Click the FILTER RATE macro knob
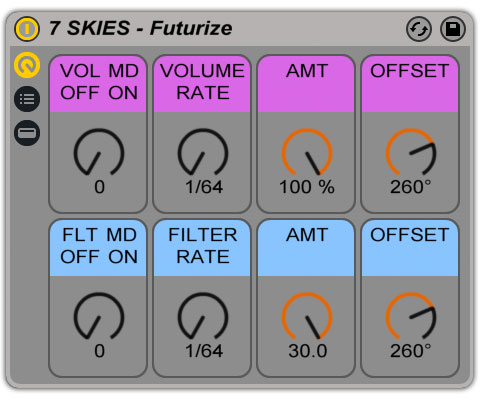The image size is (480, 400). (203, 317)
